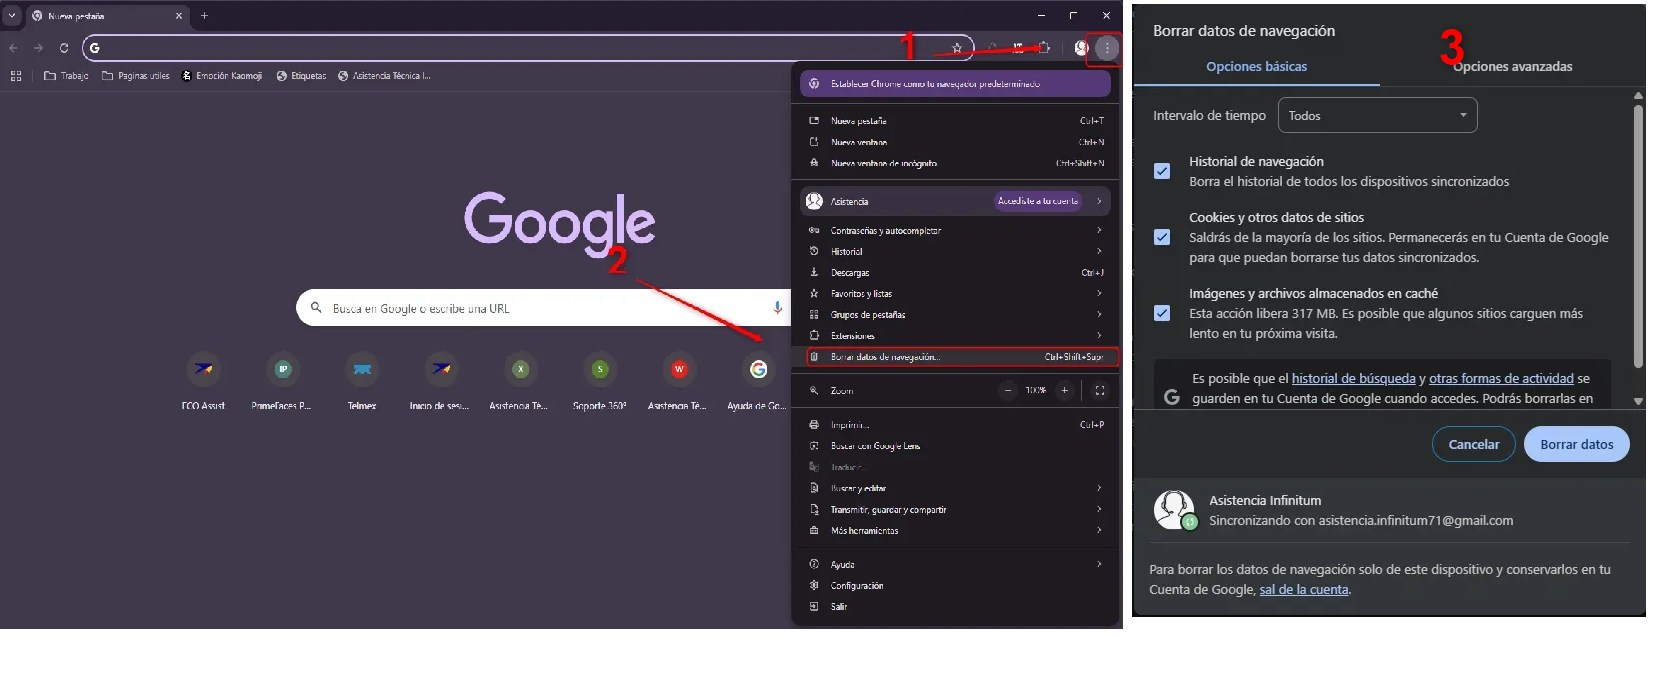This screenshot has height=696, width=1657.
Task: Click the sal de la cuenta link
Action: tap(1304, 590)
